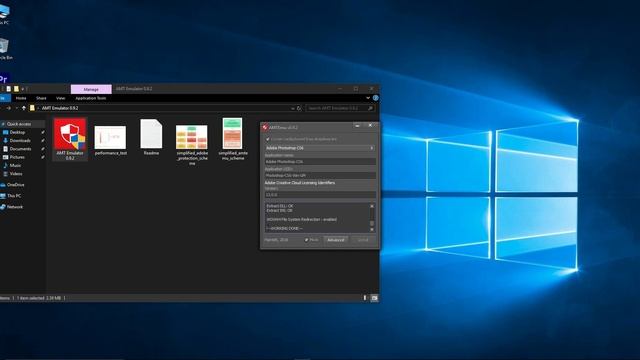Switch to the Manage ribbon tab
Screen dimensions: 640x360
[91, 89]
